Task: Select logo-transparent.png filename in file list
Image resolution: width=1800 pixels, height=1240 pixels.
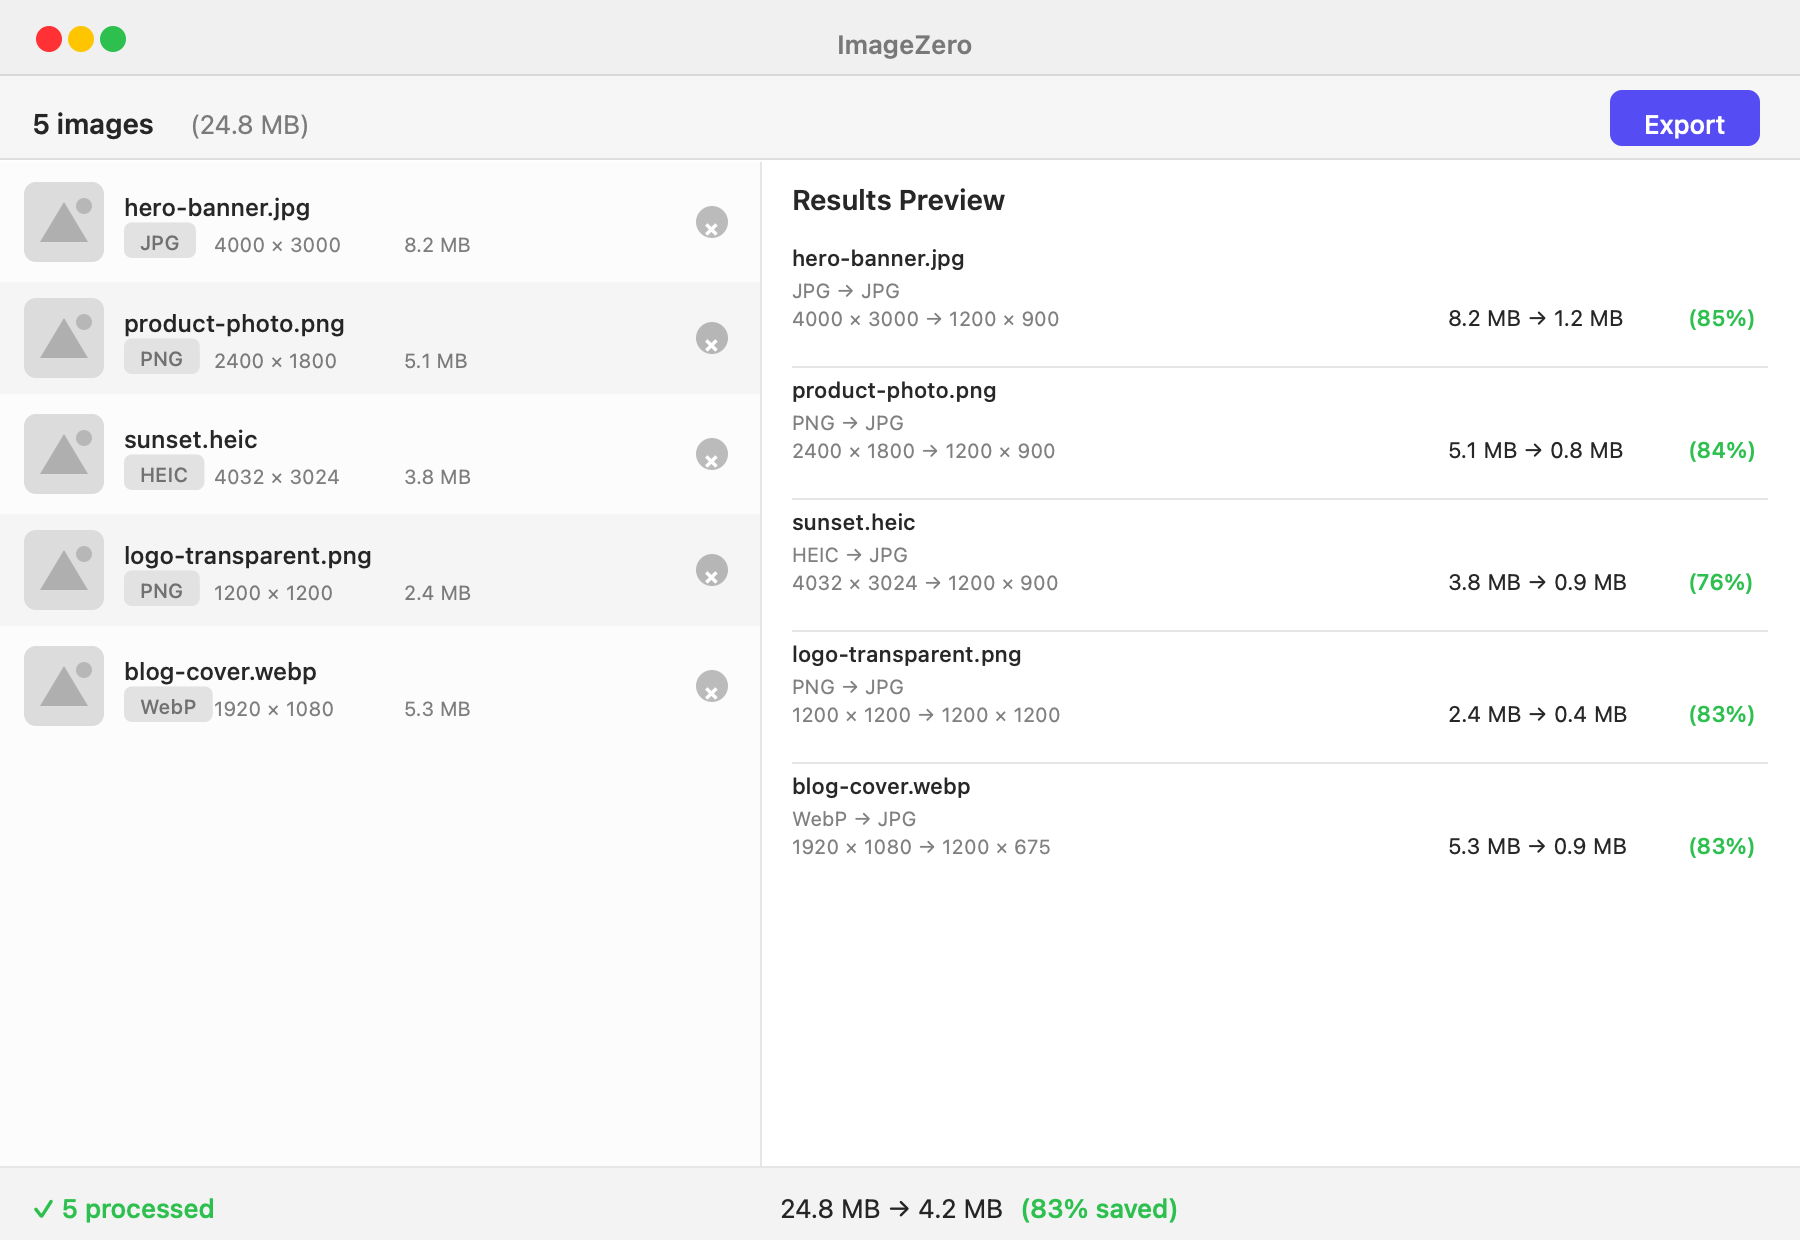Action: [x=248, y=555]
